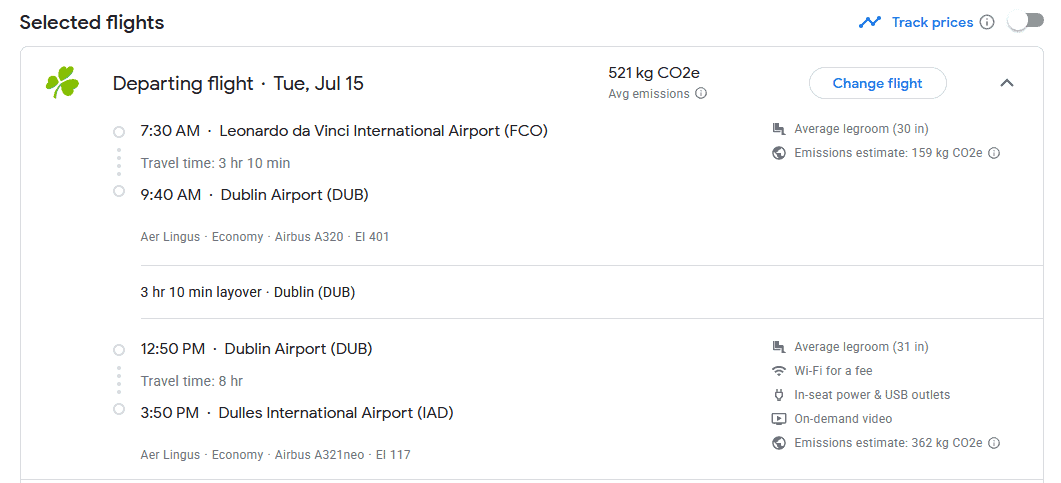Viewport: 1061px width, 483px height.
Task: Click the Departing flight Tue, Jul 15 heading
Action: click(238, 84)
